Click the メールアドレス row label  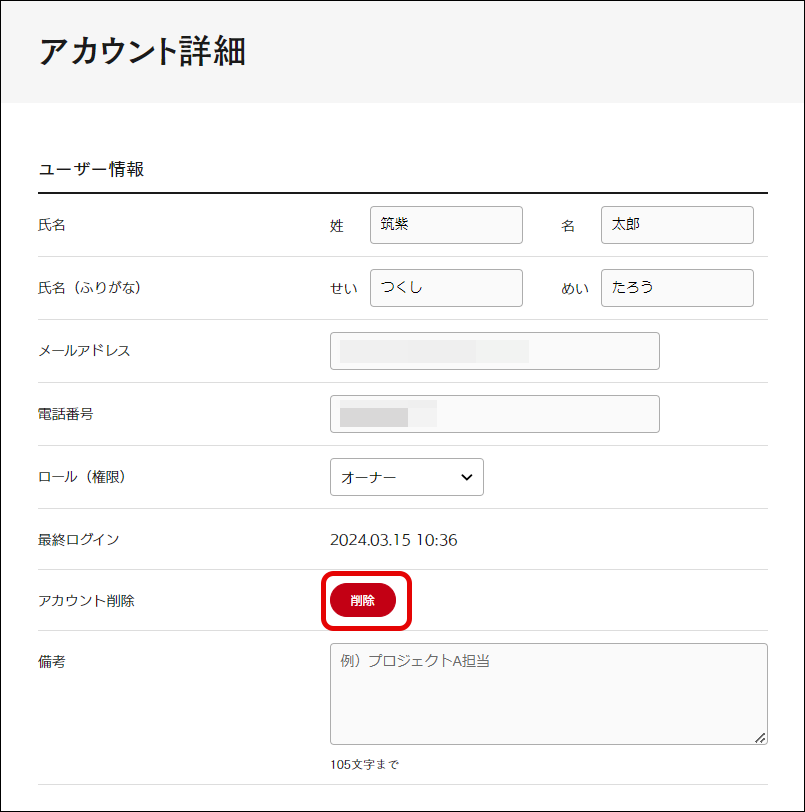(x=84, y=351)
